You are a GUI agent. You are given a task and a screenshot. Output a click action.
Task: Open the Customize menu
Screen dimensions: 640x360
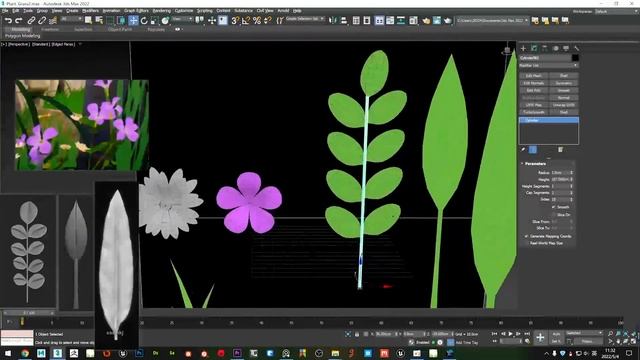click(x=184, y=11)
